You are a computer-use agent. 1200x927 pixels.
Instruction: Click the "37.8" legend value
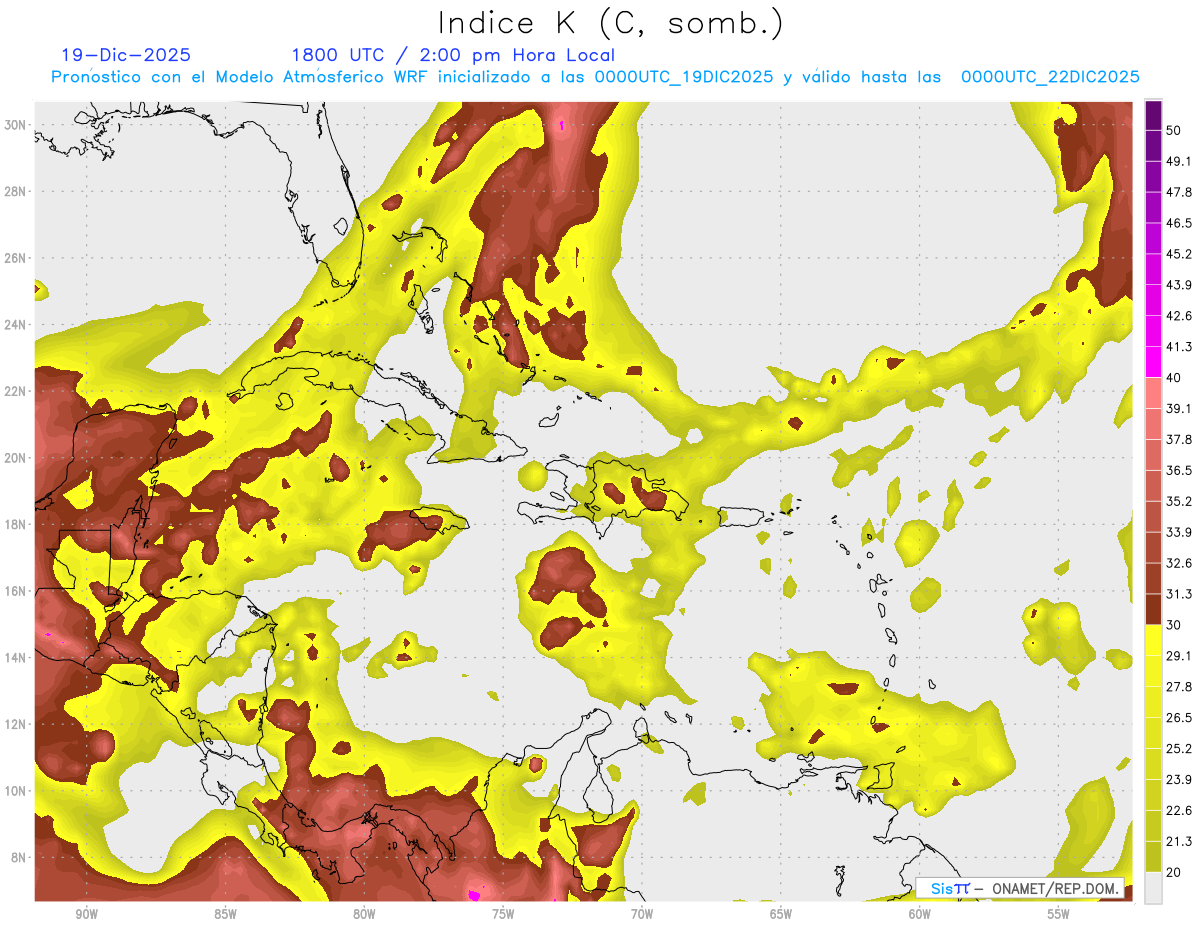click(1178, 440)
